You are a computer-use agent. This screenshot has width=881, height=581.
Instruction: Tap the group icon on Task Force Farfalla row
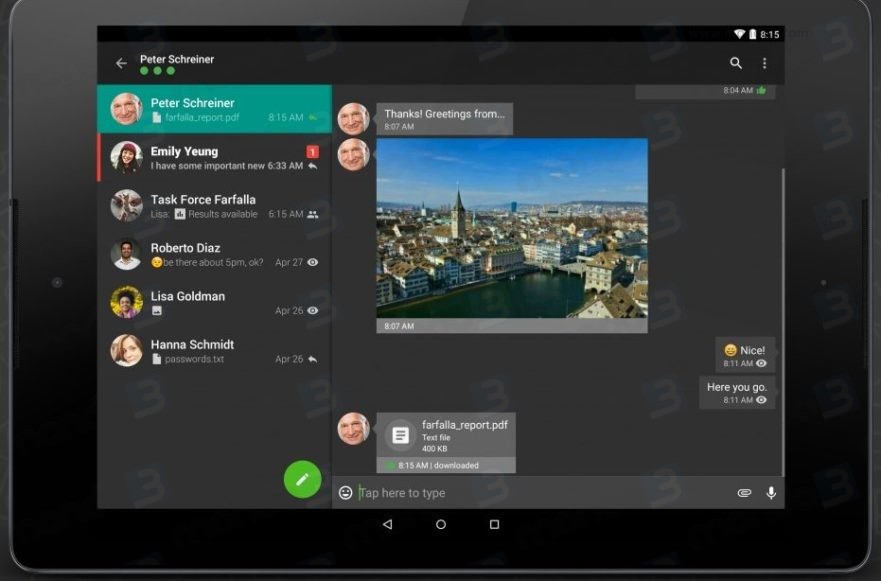tap(313, 214)
